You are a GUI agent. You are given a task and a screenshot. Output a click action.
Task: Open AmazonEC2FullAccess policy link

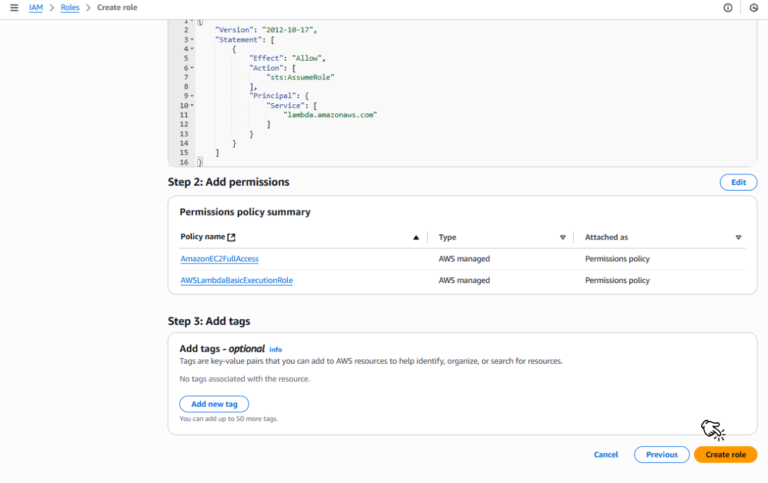[219, 259]
